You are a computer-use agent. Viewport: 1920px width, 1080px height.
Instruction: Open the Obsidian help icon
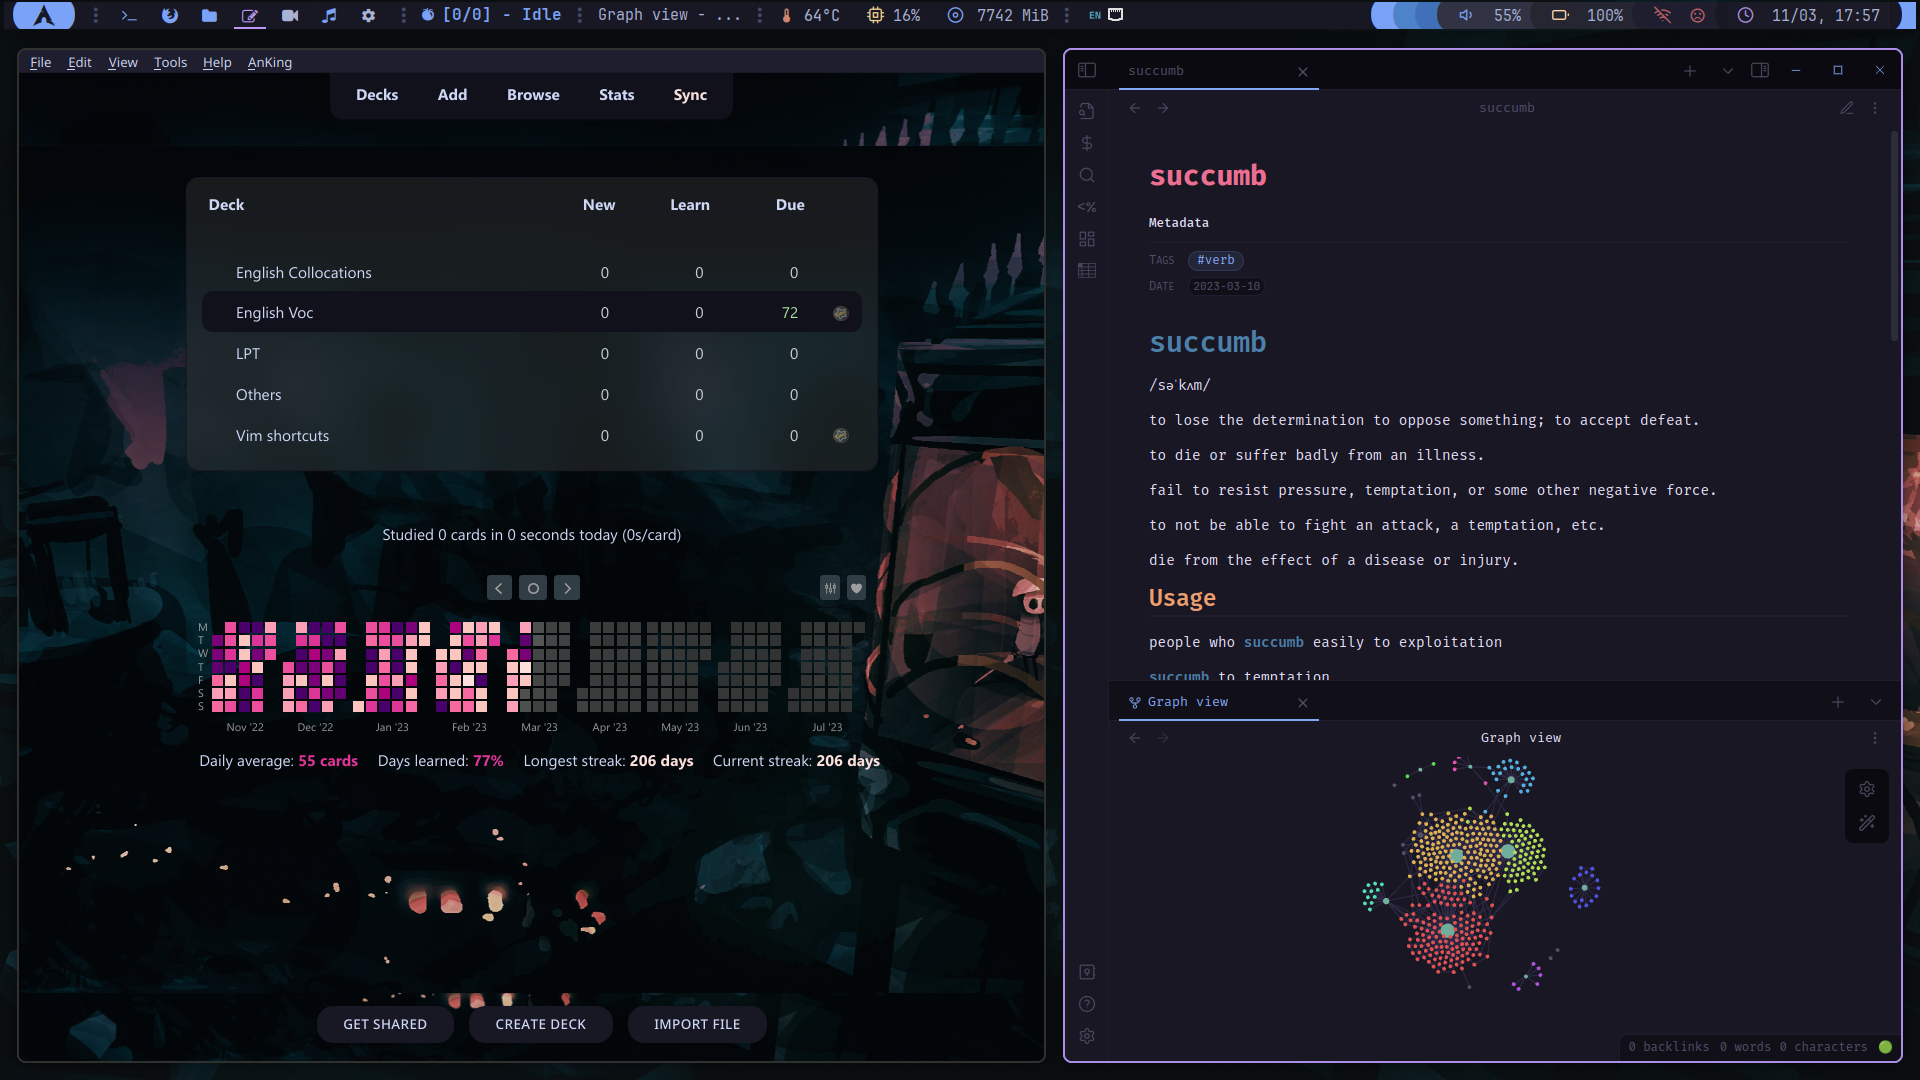[x=1087, y=1004]
